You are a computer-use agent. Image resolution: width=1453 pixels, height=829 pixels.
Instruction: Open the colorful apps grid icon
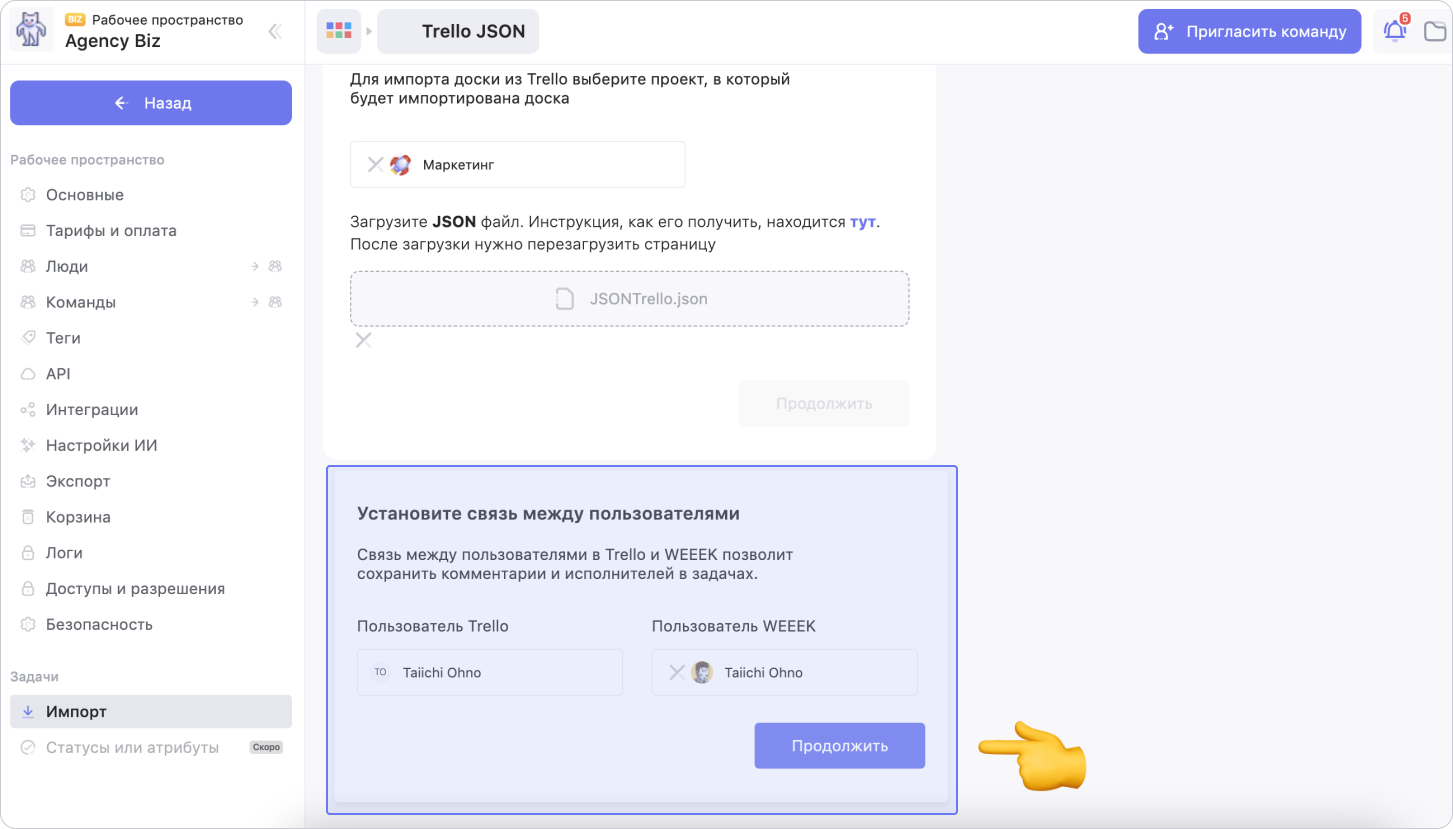coord(339,31)
